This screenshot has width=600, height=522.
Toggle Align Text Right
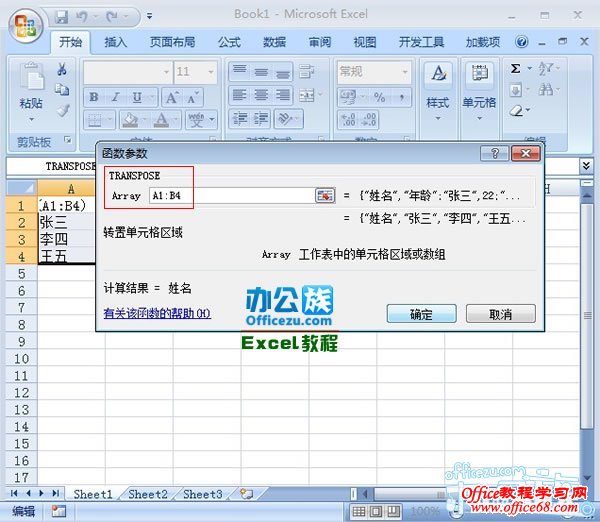click(283, 95)
